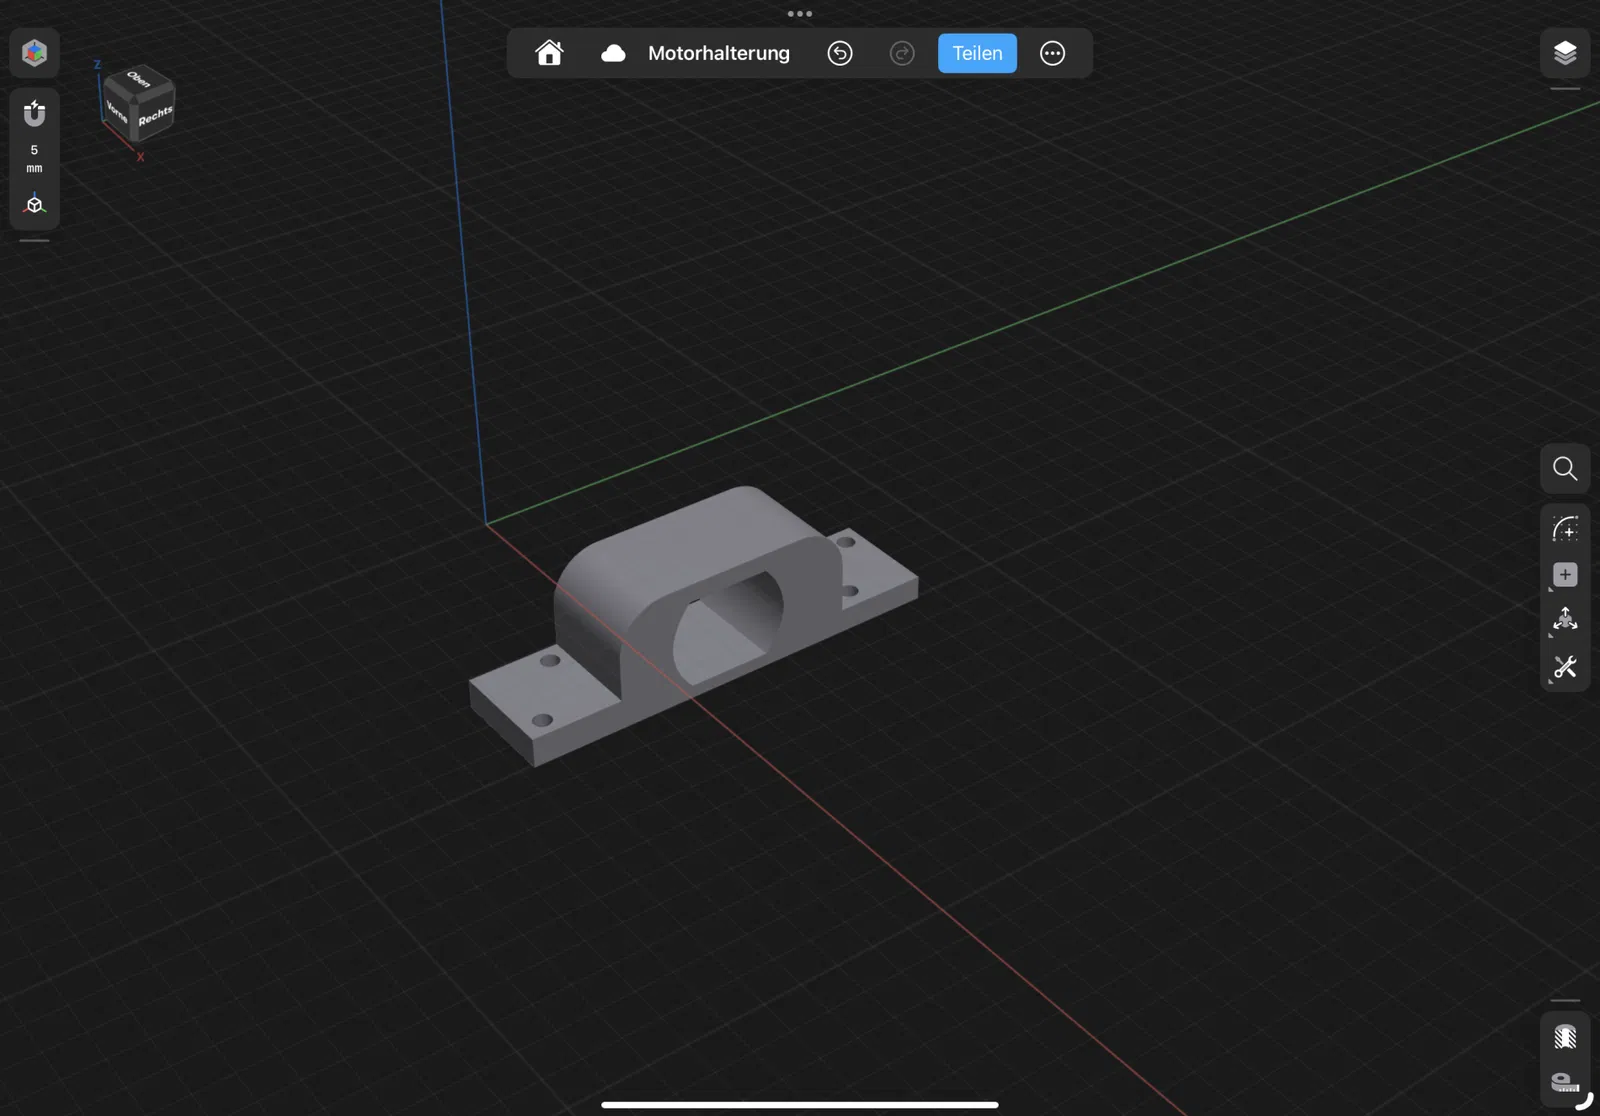Toggle the snapping magnet icon
This screenshot has height=1116, width=1600.
35,114
